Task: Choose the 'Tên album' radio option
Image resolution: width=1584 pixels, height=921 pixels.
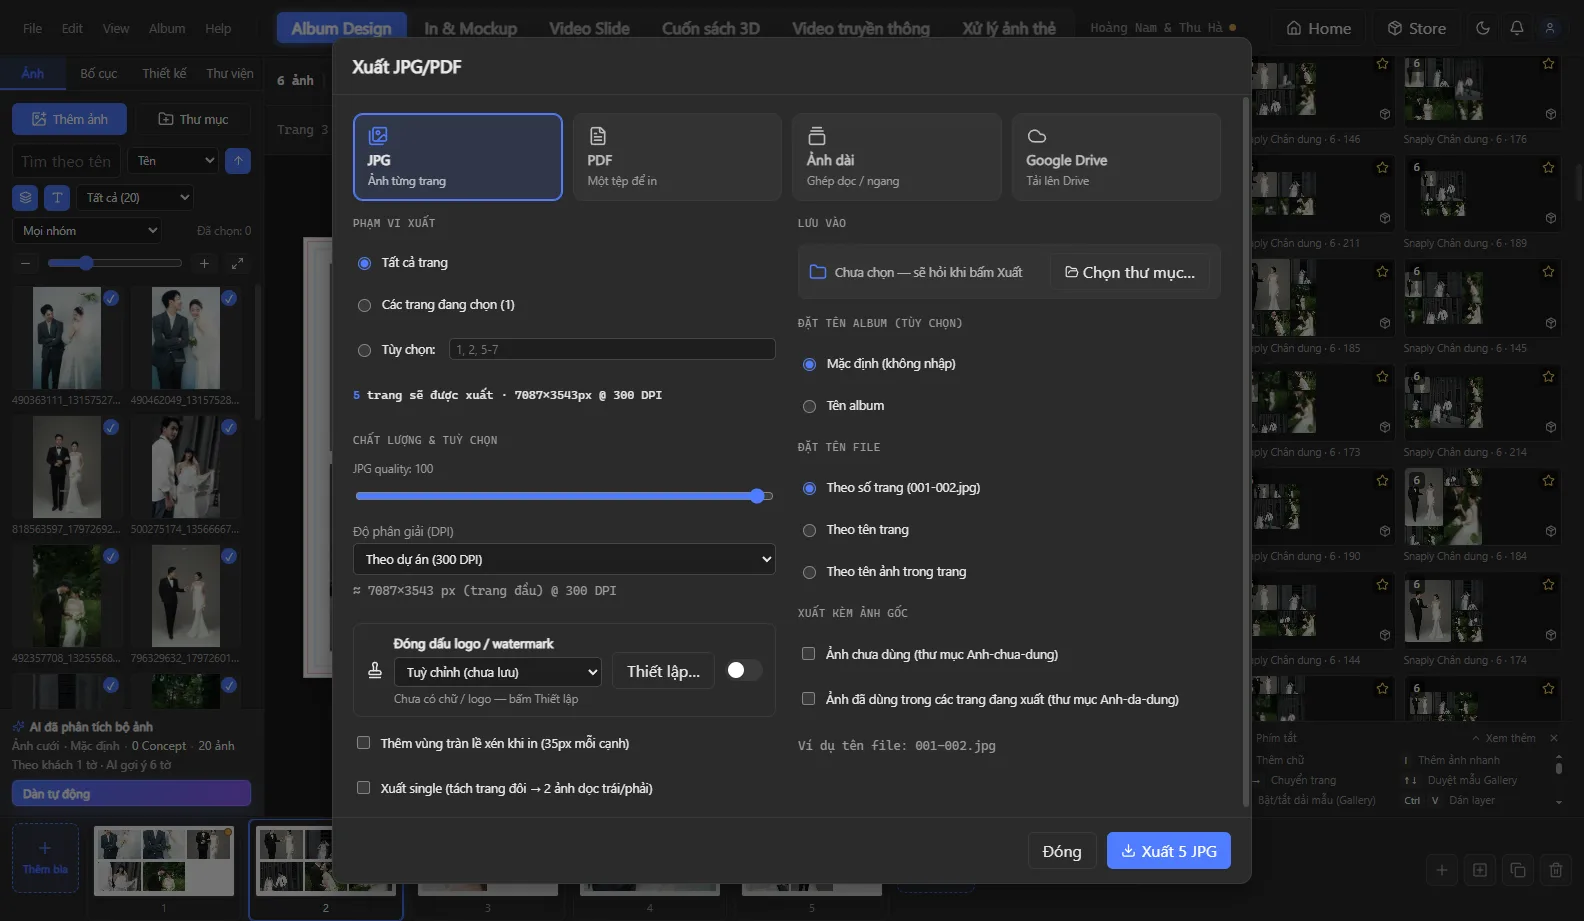Action: (x=809, y=406)
